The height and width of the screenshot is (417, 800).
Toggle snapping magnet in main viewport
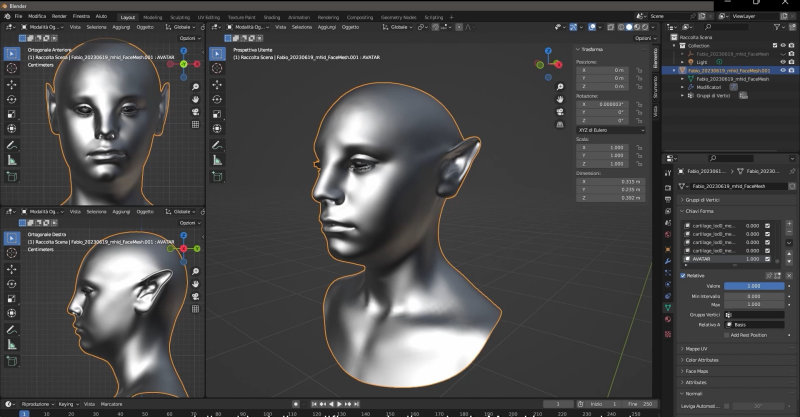(435, 27)
